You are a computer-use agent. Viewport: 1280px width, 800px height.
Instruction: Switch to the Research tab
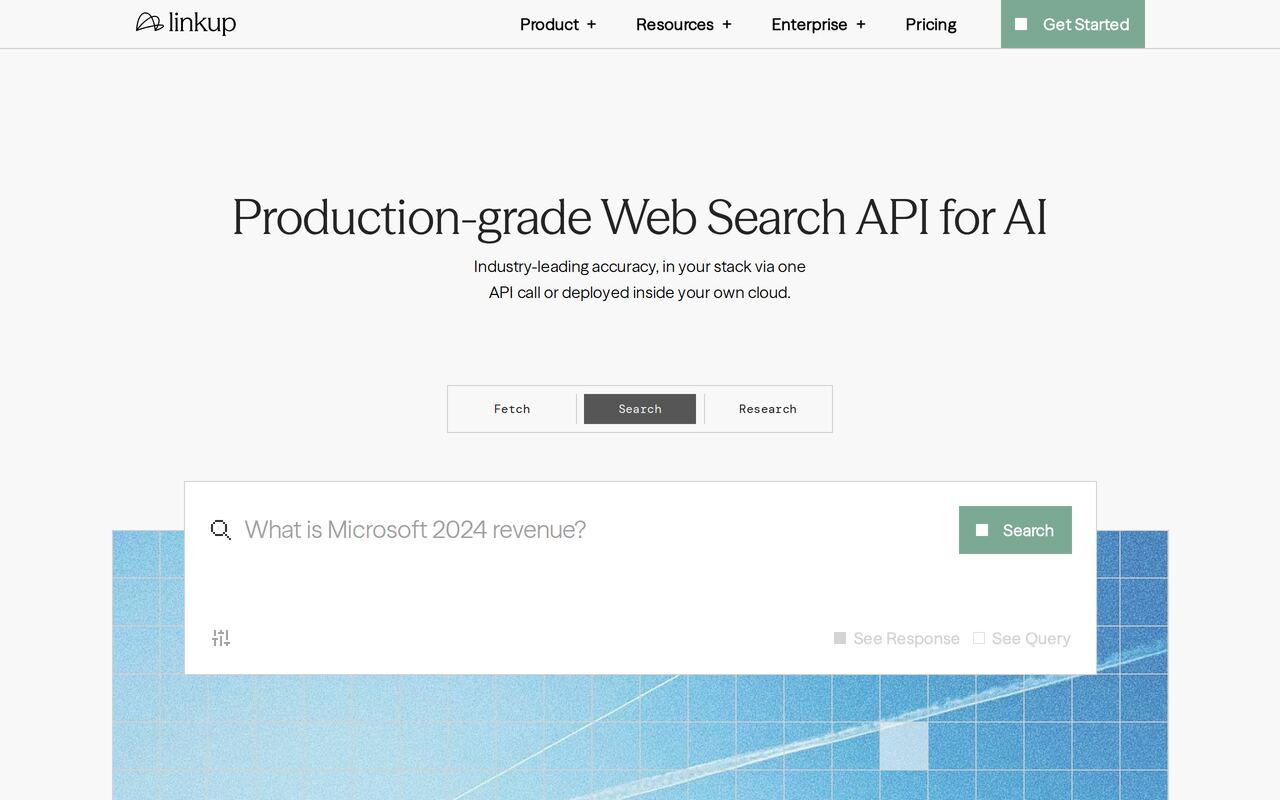pos(768,409)
